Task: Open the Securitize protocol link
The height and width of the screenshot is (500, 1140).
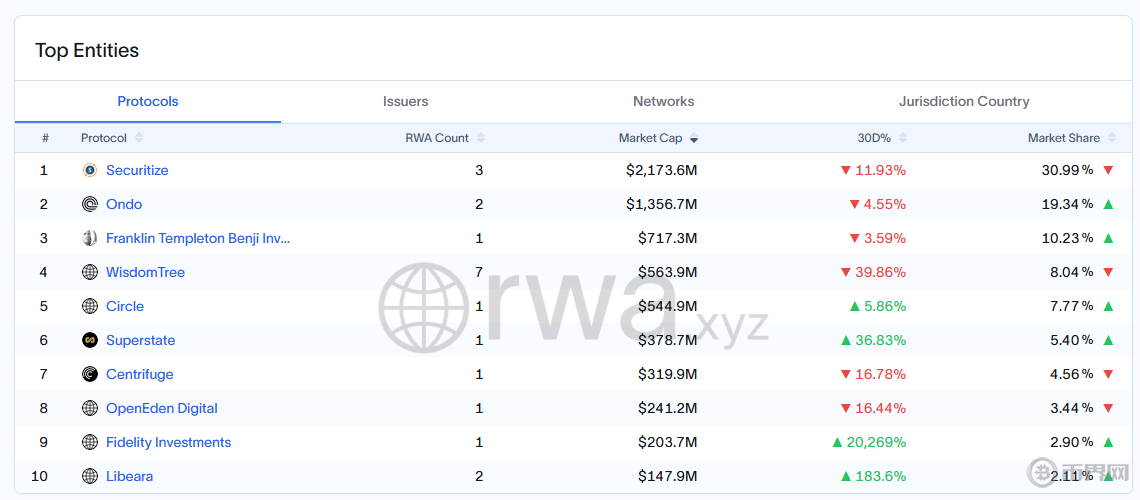Action: coord(137,170)
